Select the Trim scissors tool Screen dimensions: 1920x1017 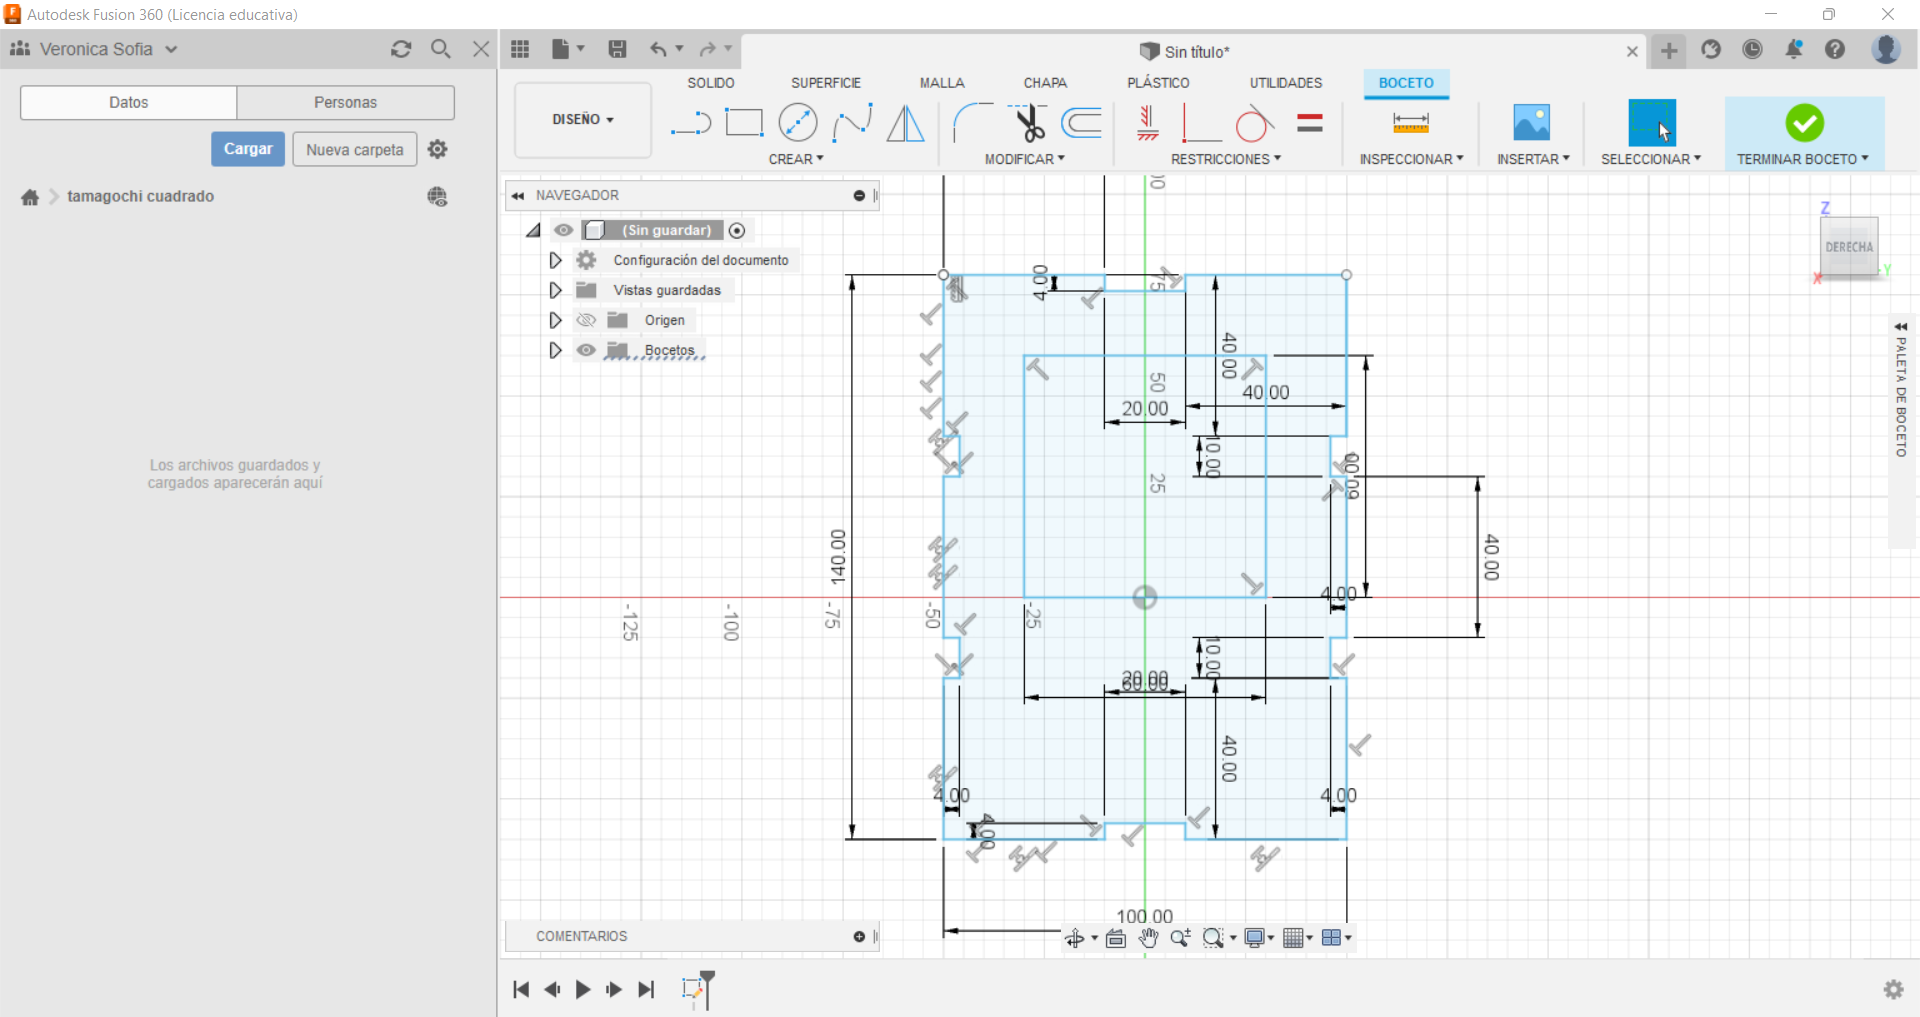pos(1028,123)
